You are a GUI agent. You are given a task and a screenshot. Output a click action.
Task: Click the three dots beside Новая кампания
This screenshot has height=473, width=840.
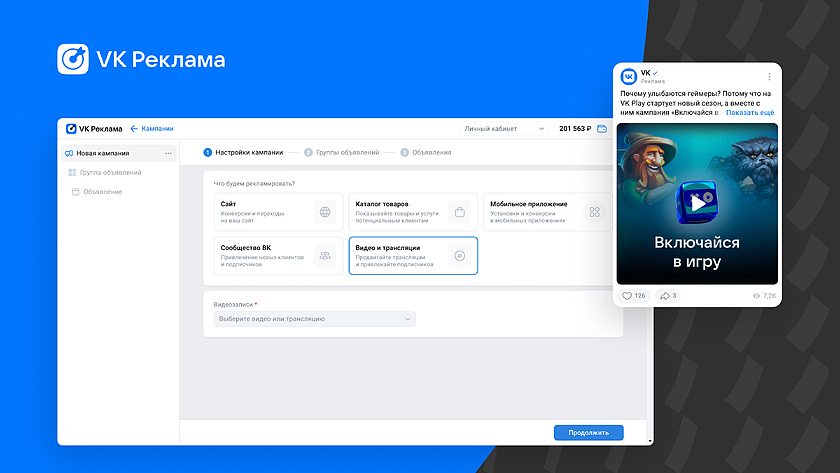(168, 153)
